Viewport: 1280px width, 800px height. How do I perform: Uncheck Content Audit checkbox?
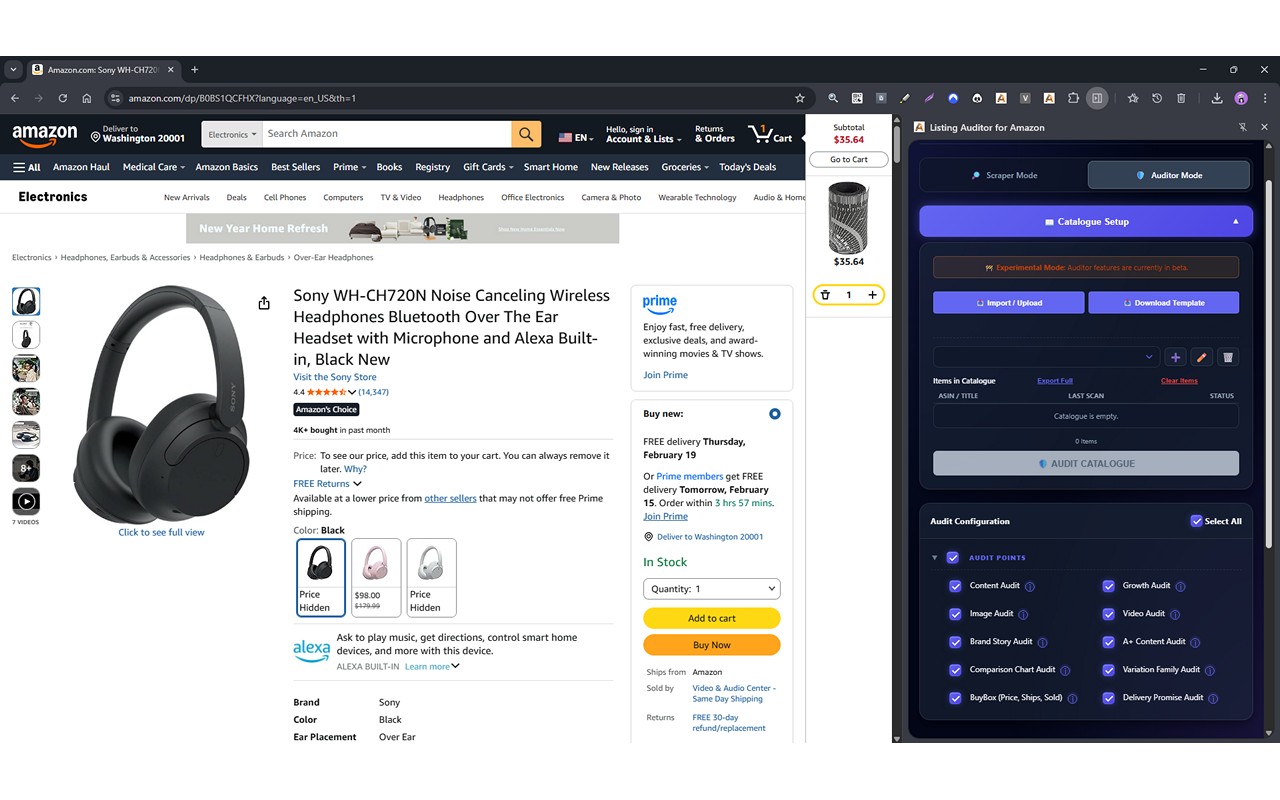[955, 586]
